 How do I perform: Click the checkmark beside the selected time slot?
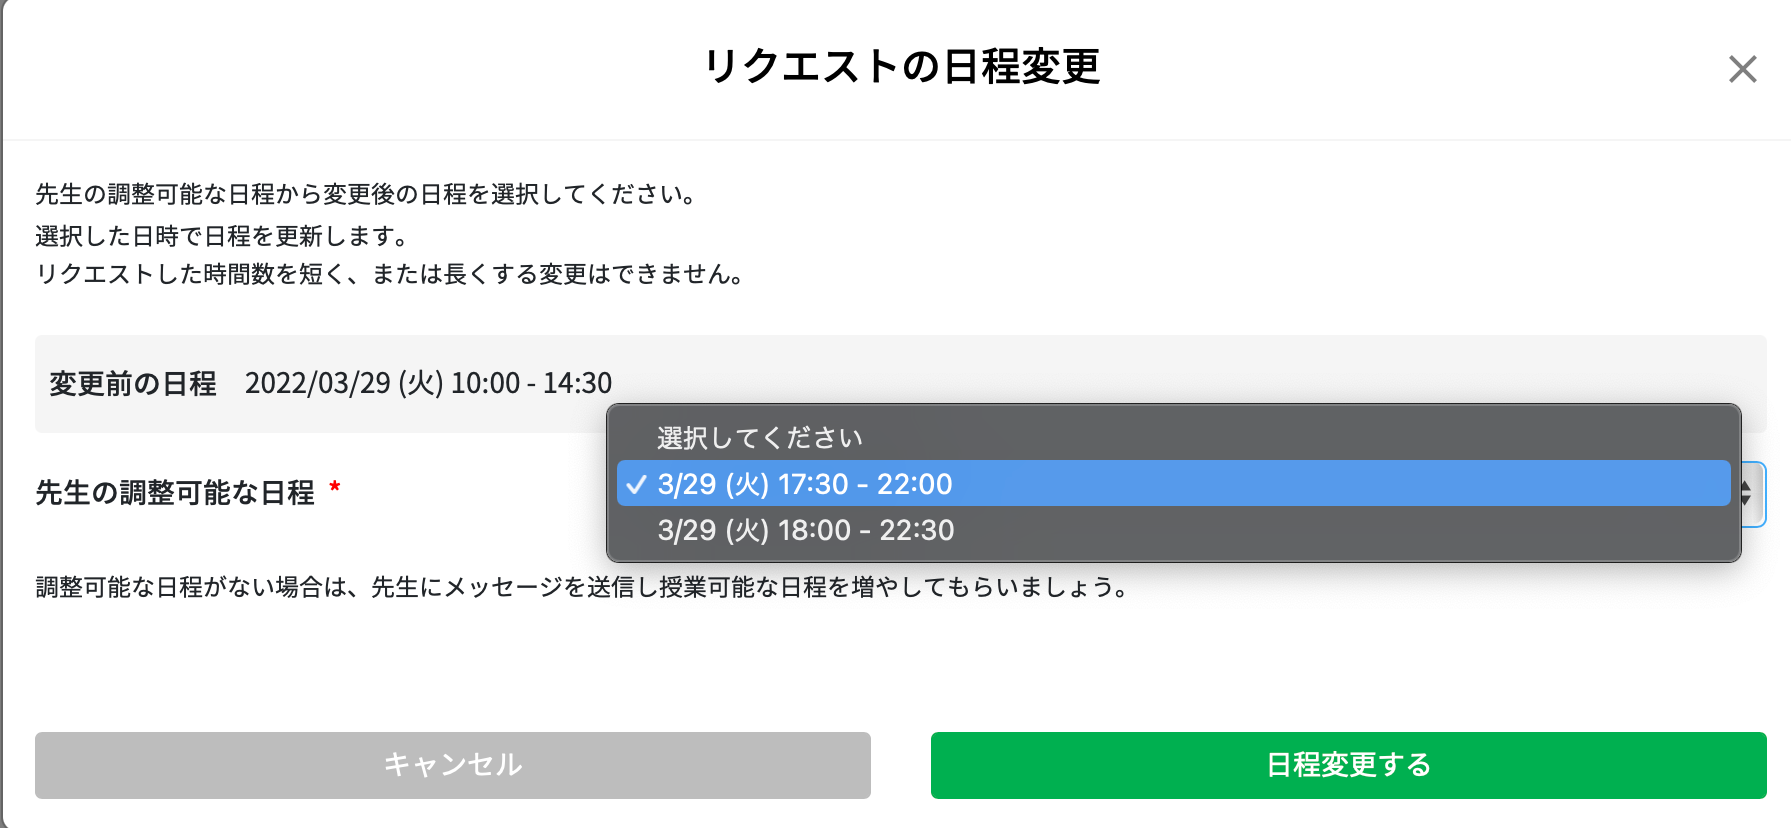[636, 485]
